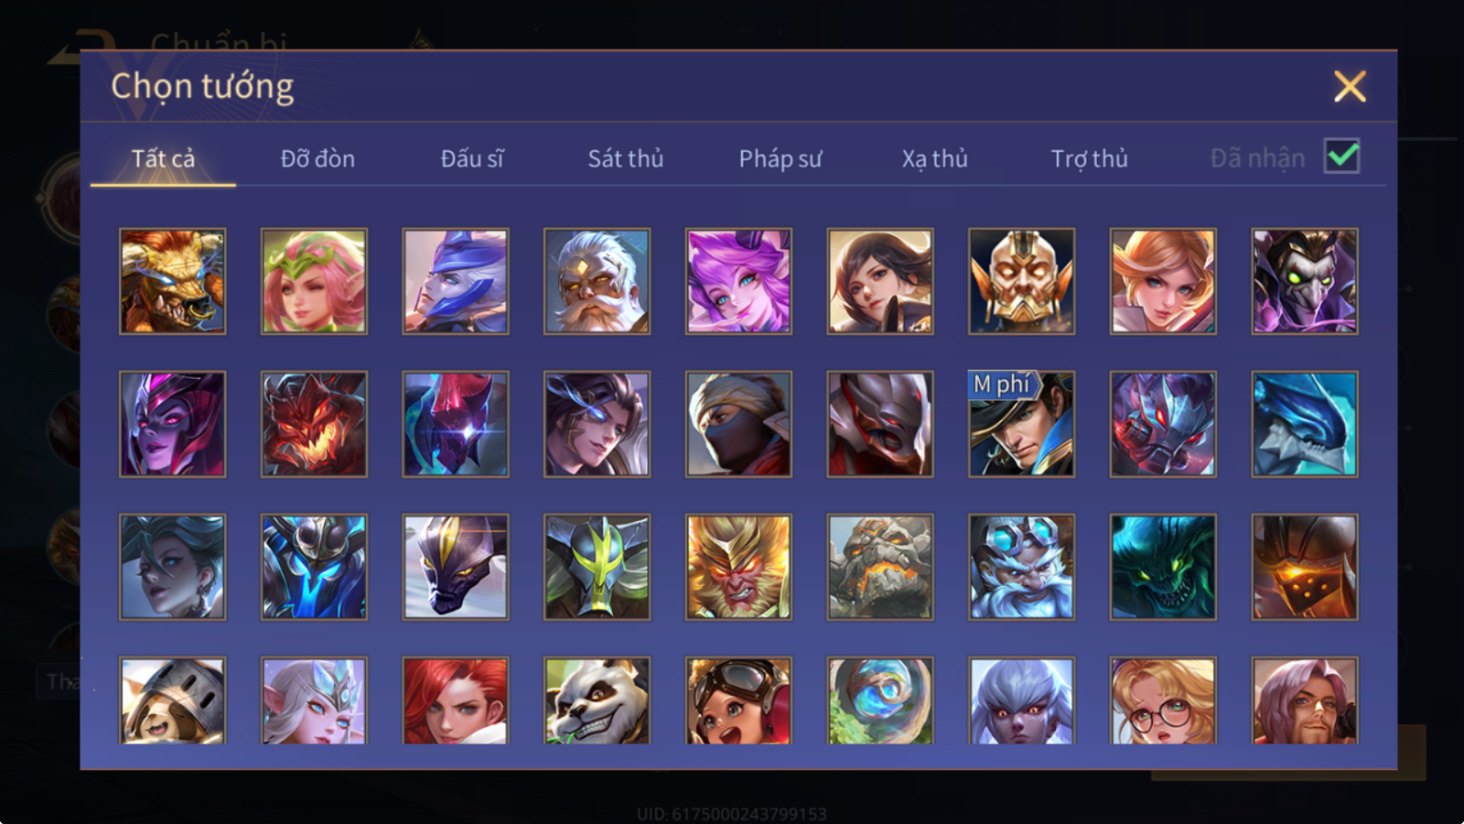Choose the red fire demon hero

coord(314,424)
